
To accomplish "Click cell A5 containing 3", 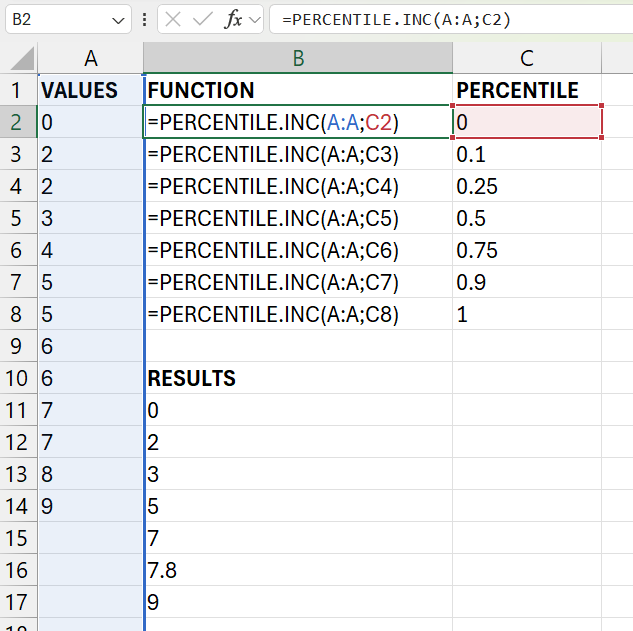I will [90, 218].
